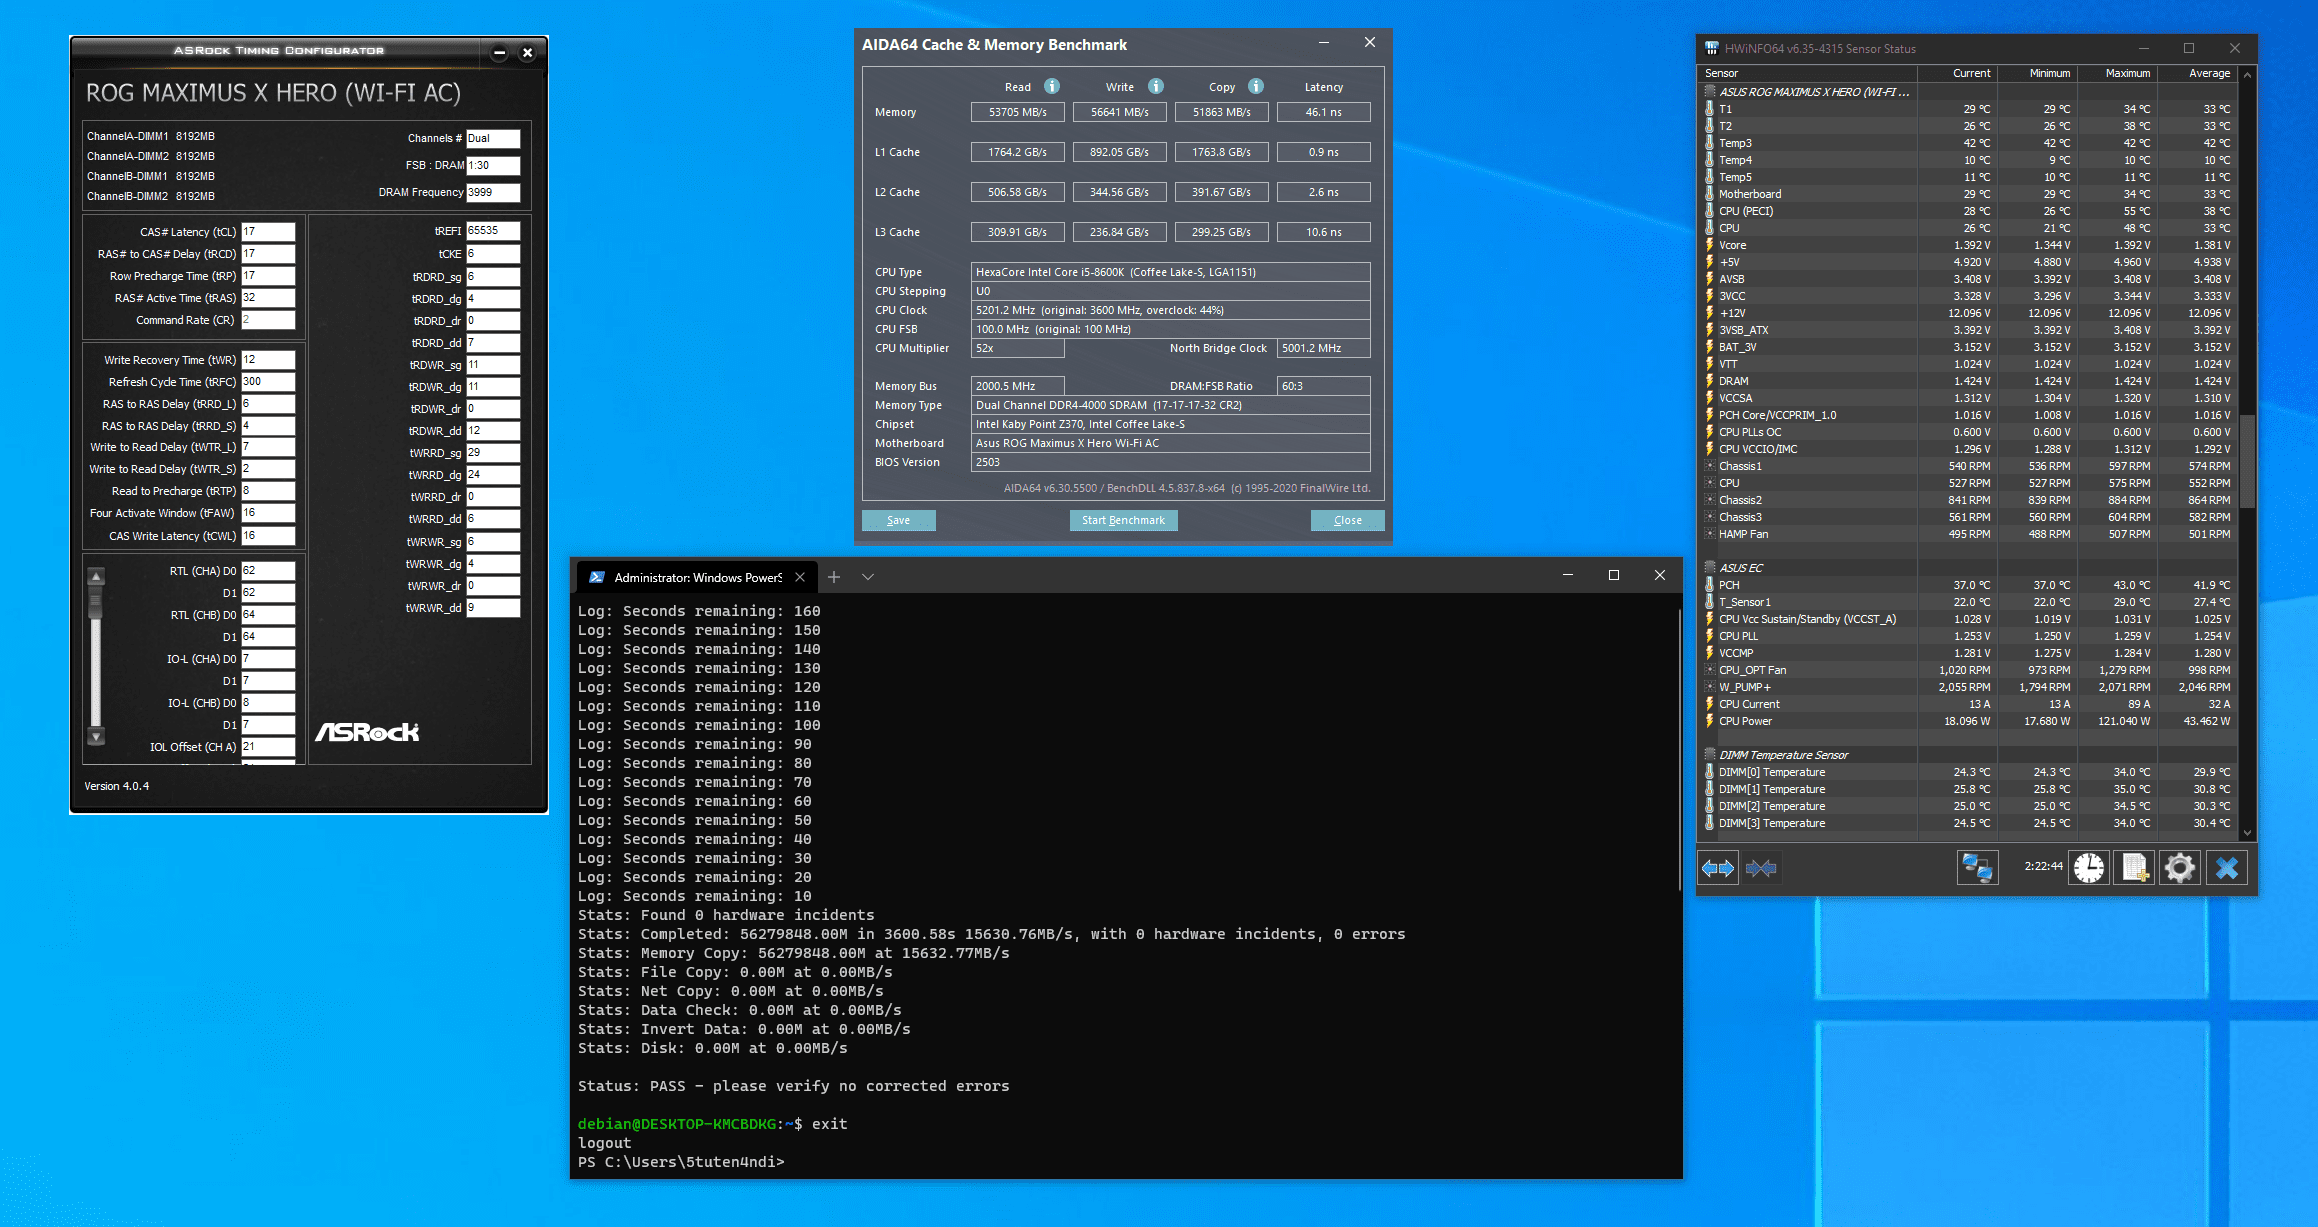
Task: Click Write info icon in AIDA64
Action: (1156, 86)
